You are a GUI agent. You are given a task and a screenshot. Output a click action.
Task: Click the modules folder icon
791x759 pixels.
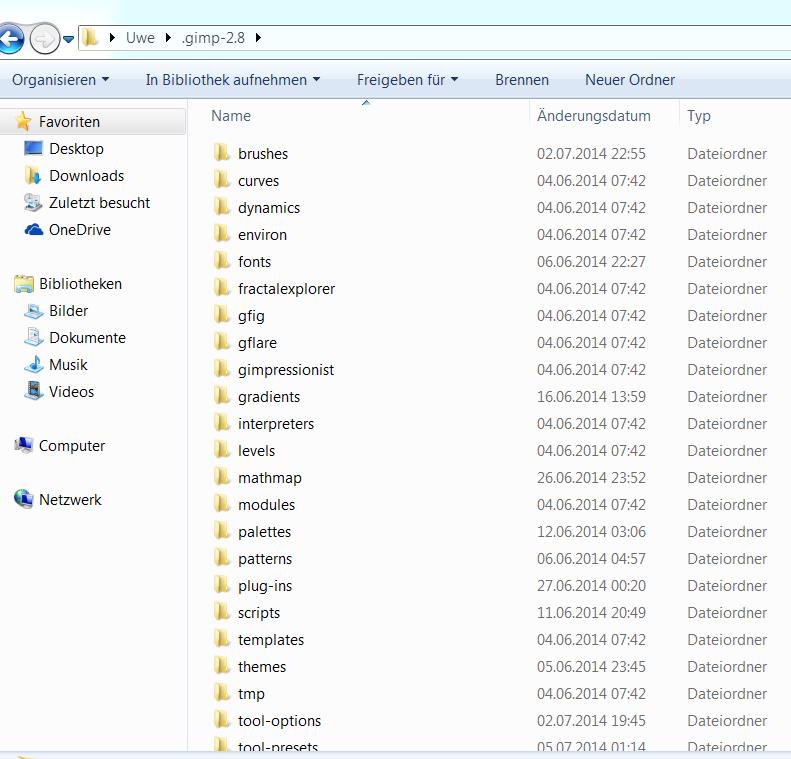coord(221,504)
